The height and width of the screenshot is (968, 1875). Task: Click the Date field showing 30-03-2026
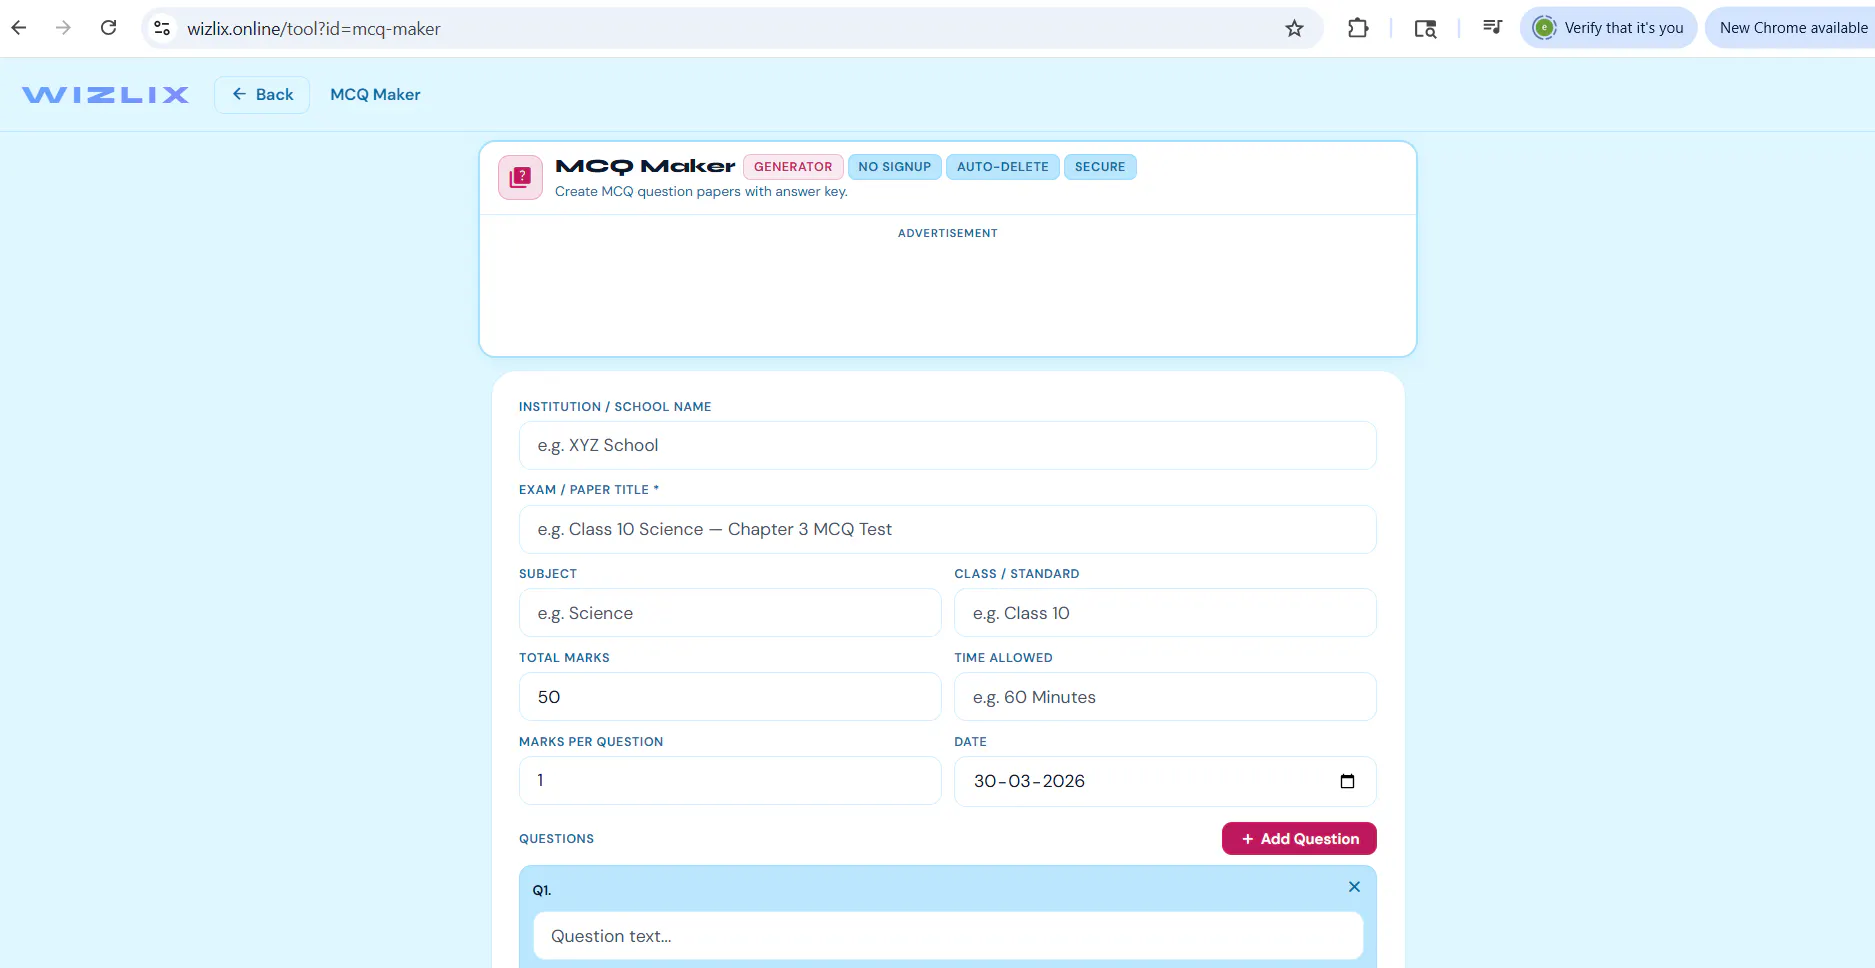click(x=1165, y=781)
